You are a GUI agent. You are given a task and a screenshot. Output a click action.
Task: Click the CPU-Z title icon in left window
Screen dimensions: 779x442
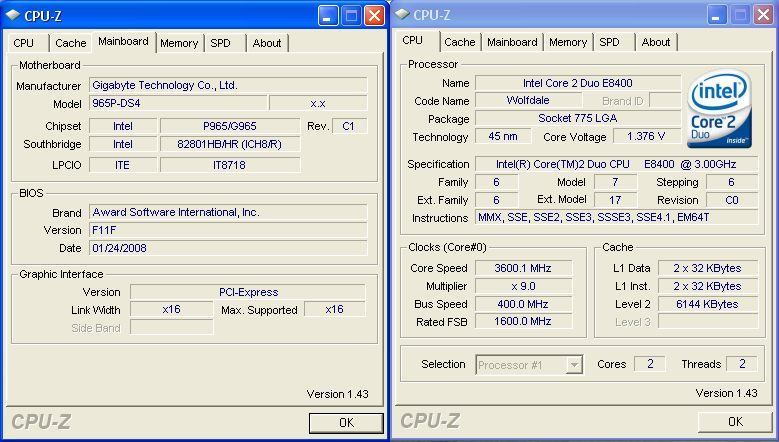pyautogui.click(x=12, y=15)
